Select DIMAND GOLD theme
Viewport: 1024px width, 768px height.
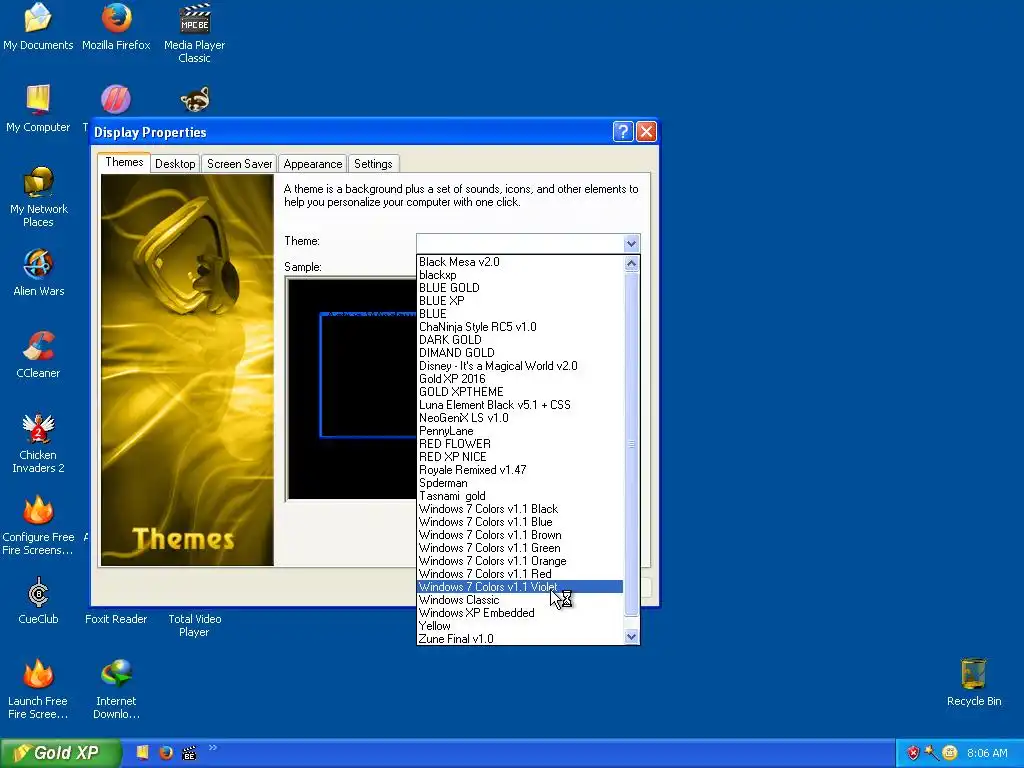click(520, 353)
